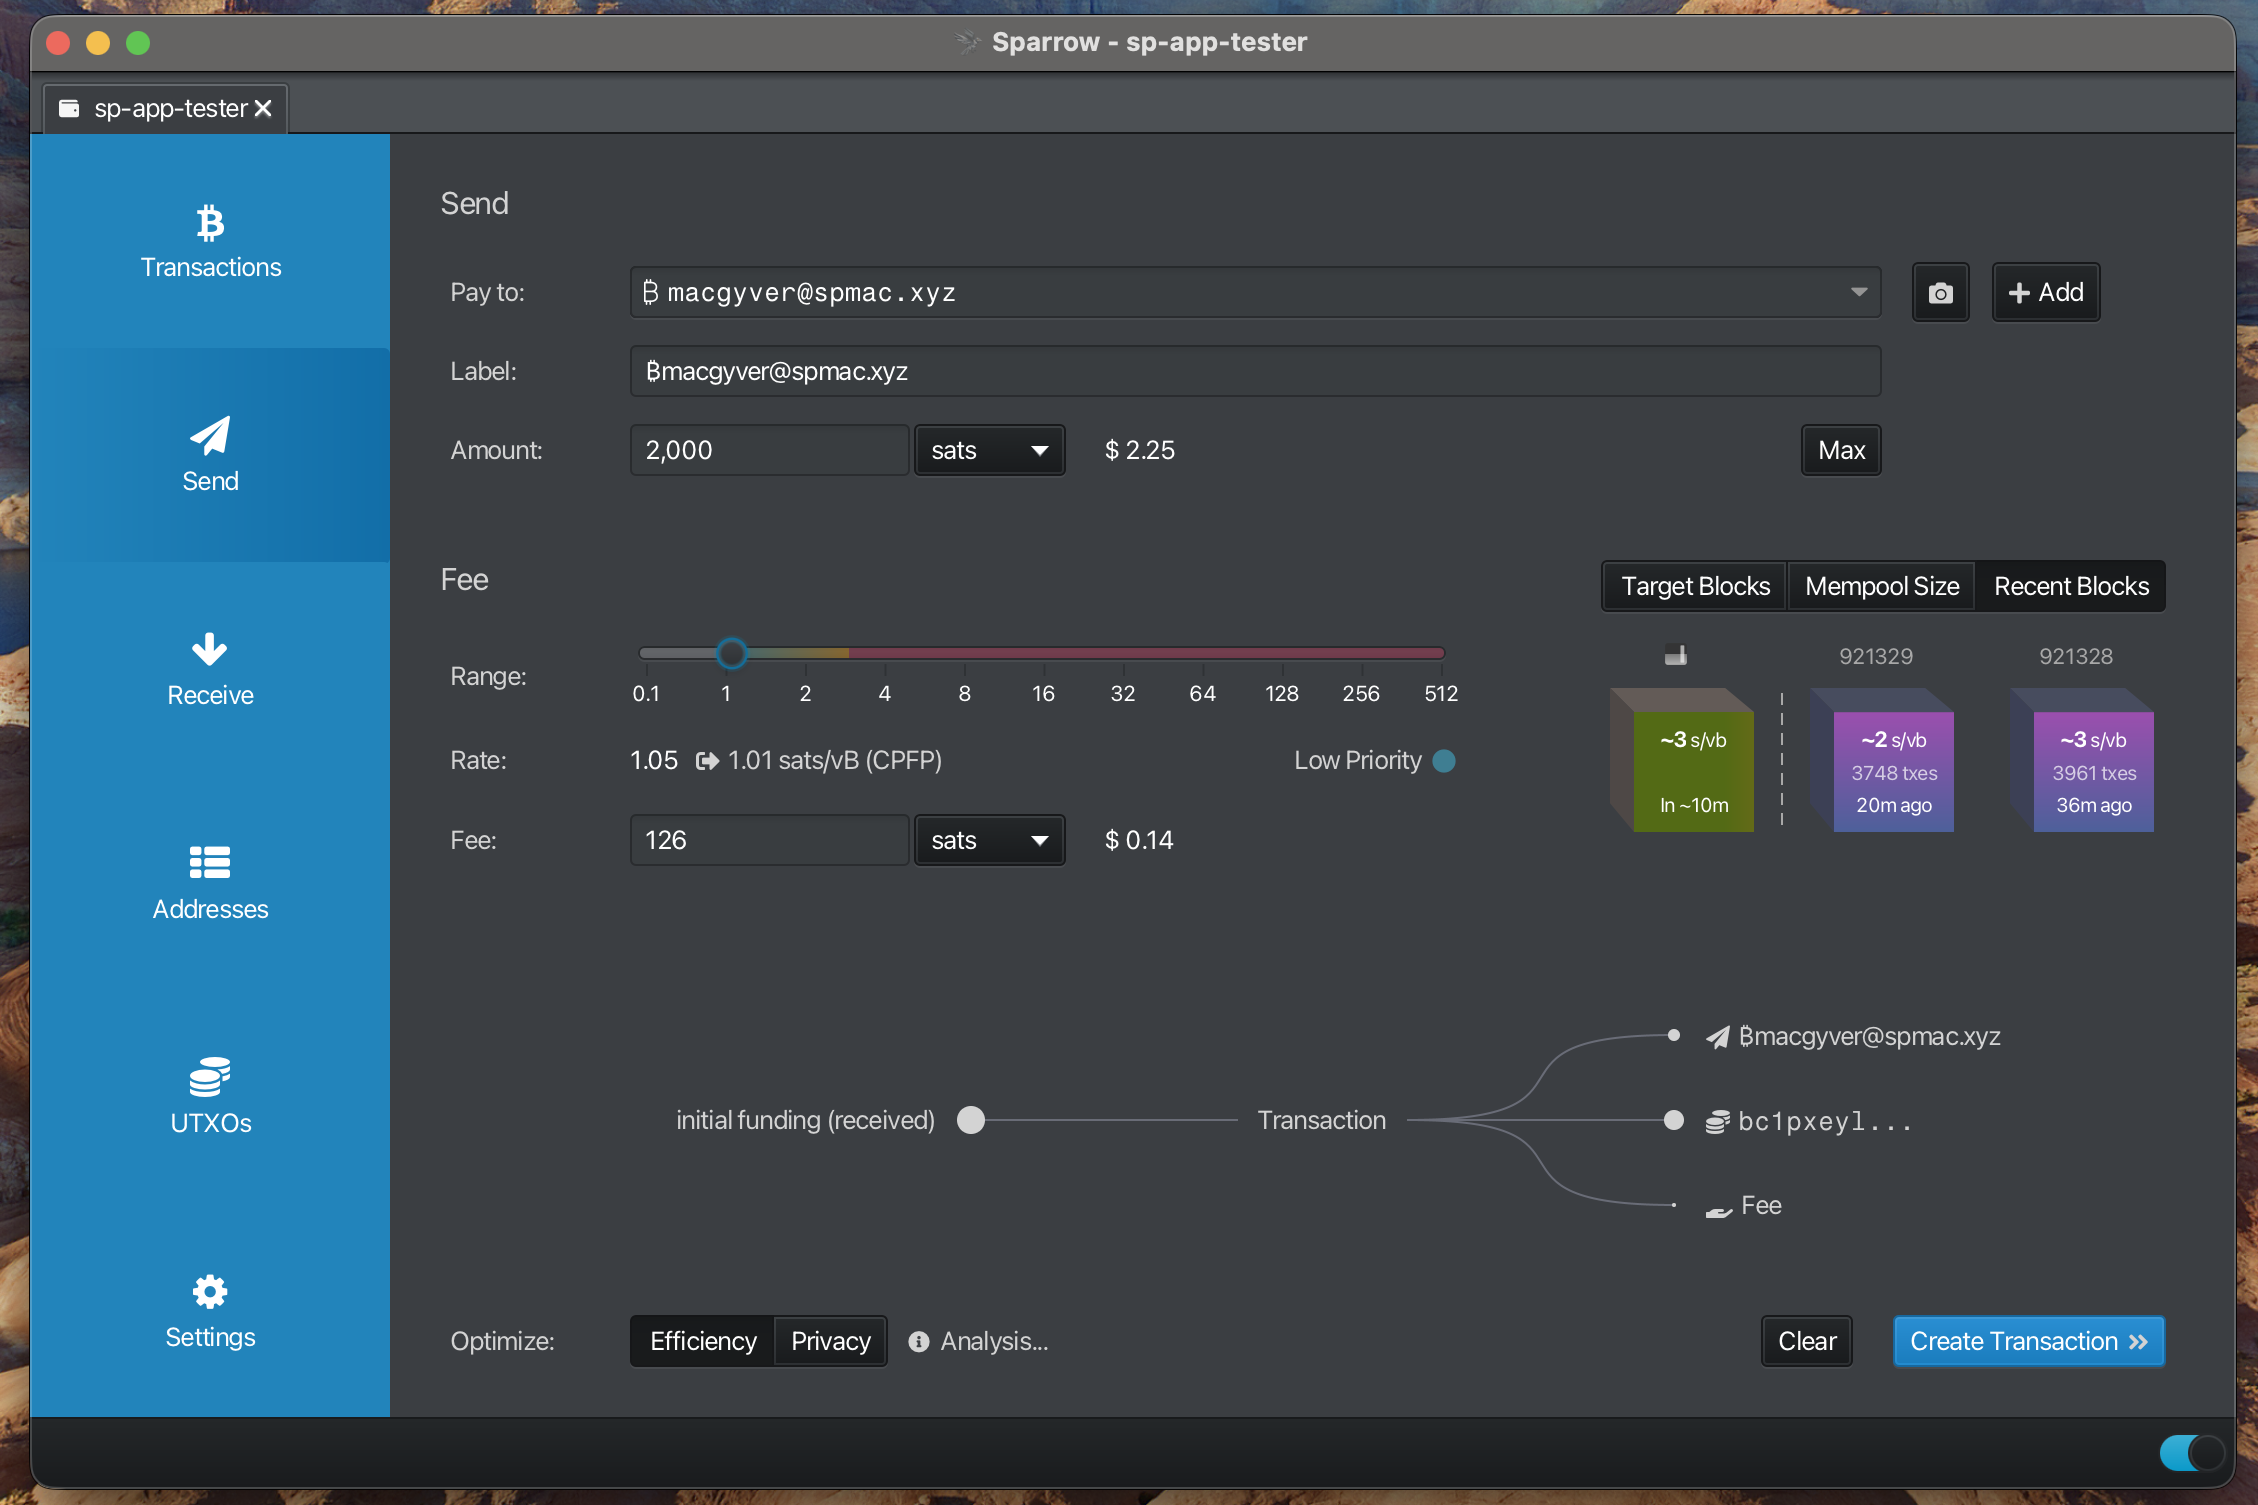Toggle the connection switch in status bar
The width and height of the screenshot is (2258, 1505).
pyautogui.click(x=2192, y=1453)
